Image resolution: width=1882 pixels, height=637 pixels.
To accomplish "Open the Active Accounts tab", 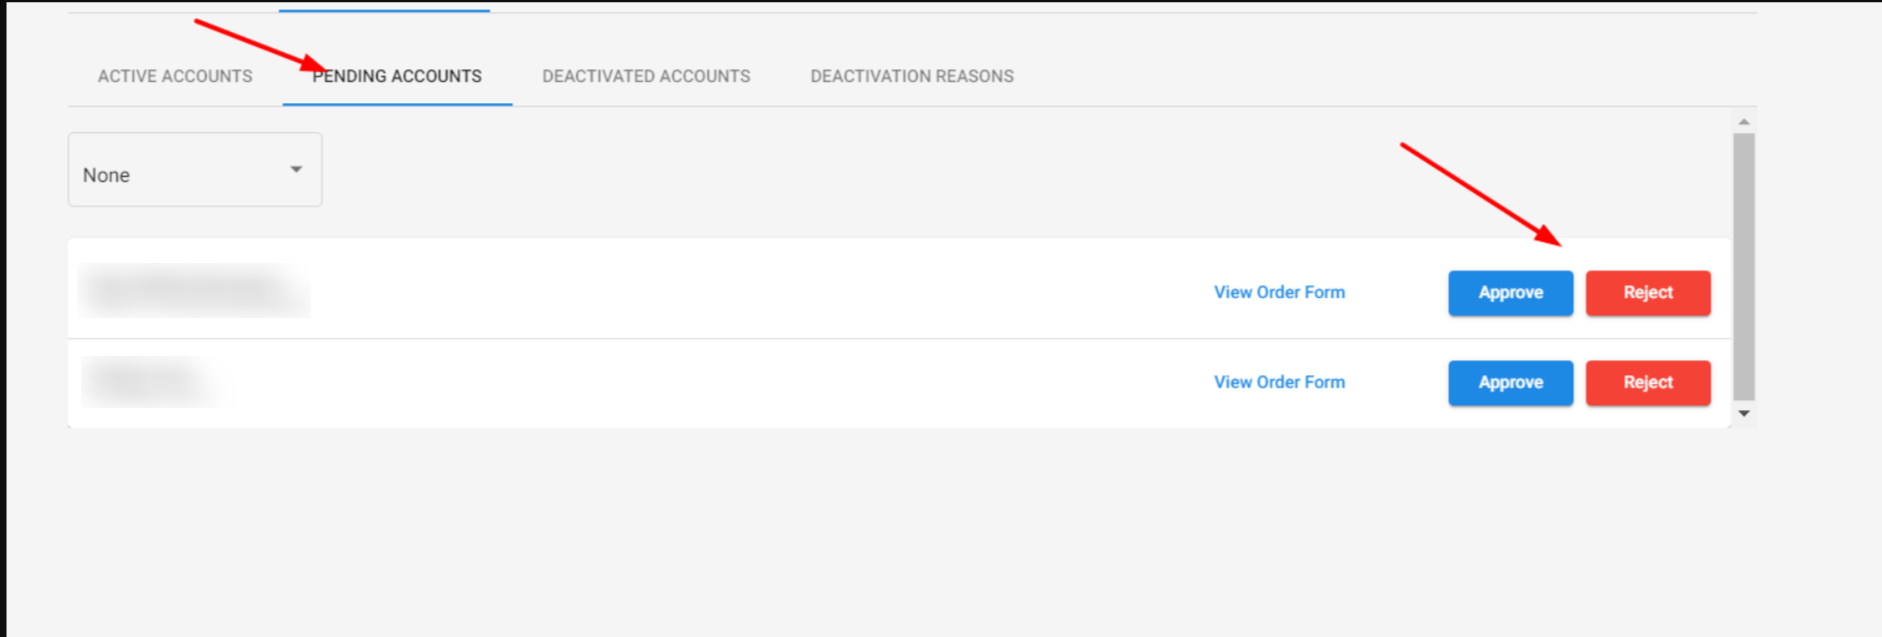I will point(175,76).
